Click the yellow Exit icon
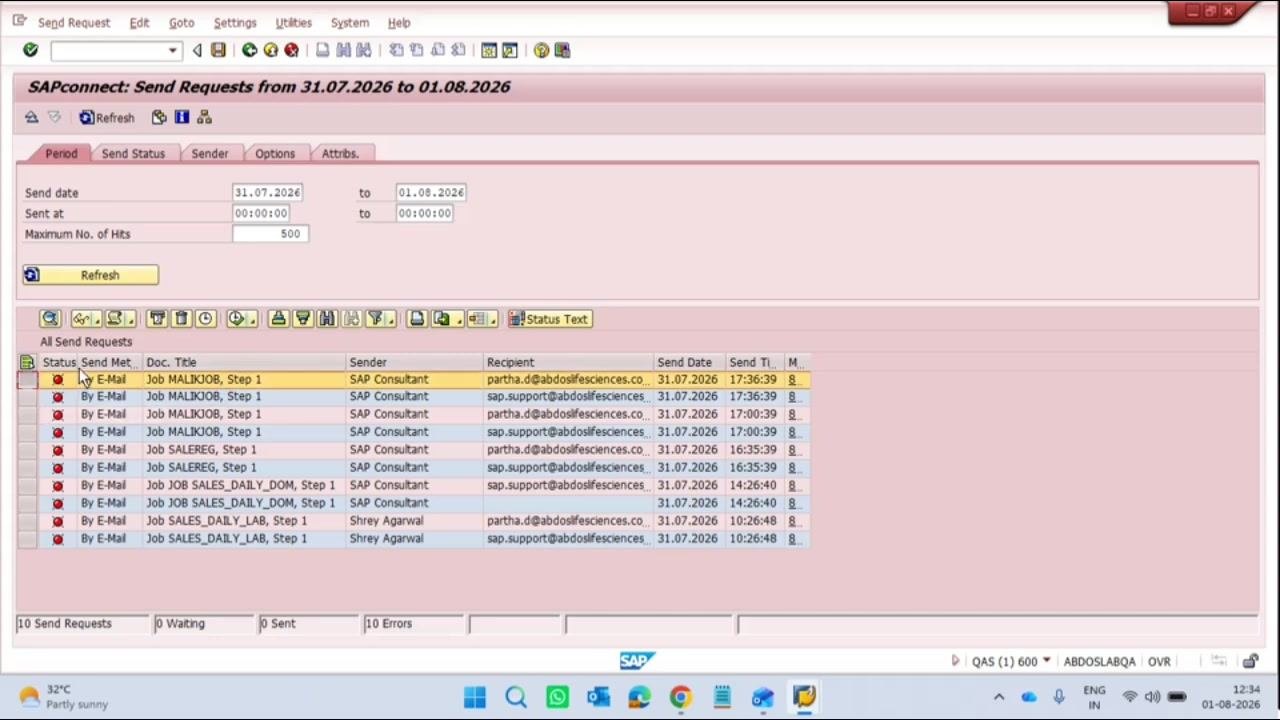 pyautogui.click(x=270, y=50)
